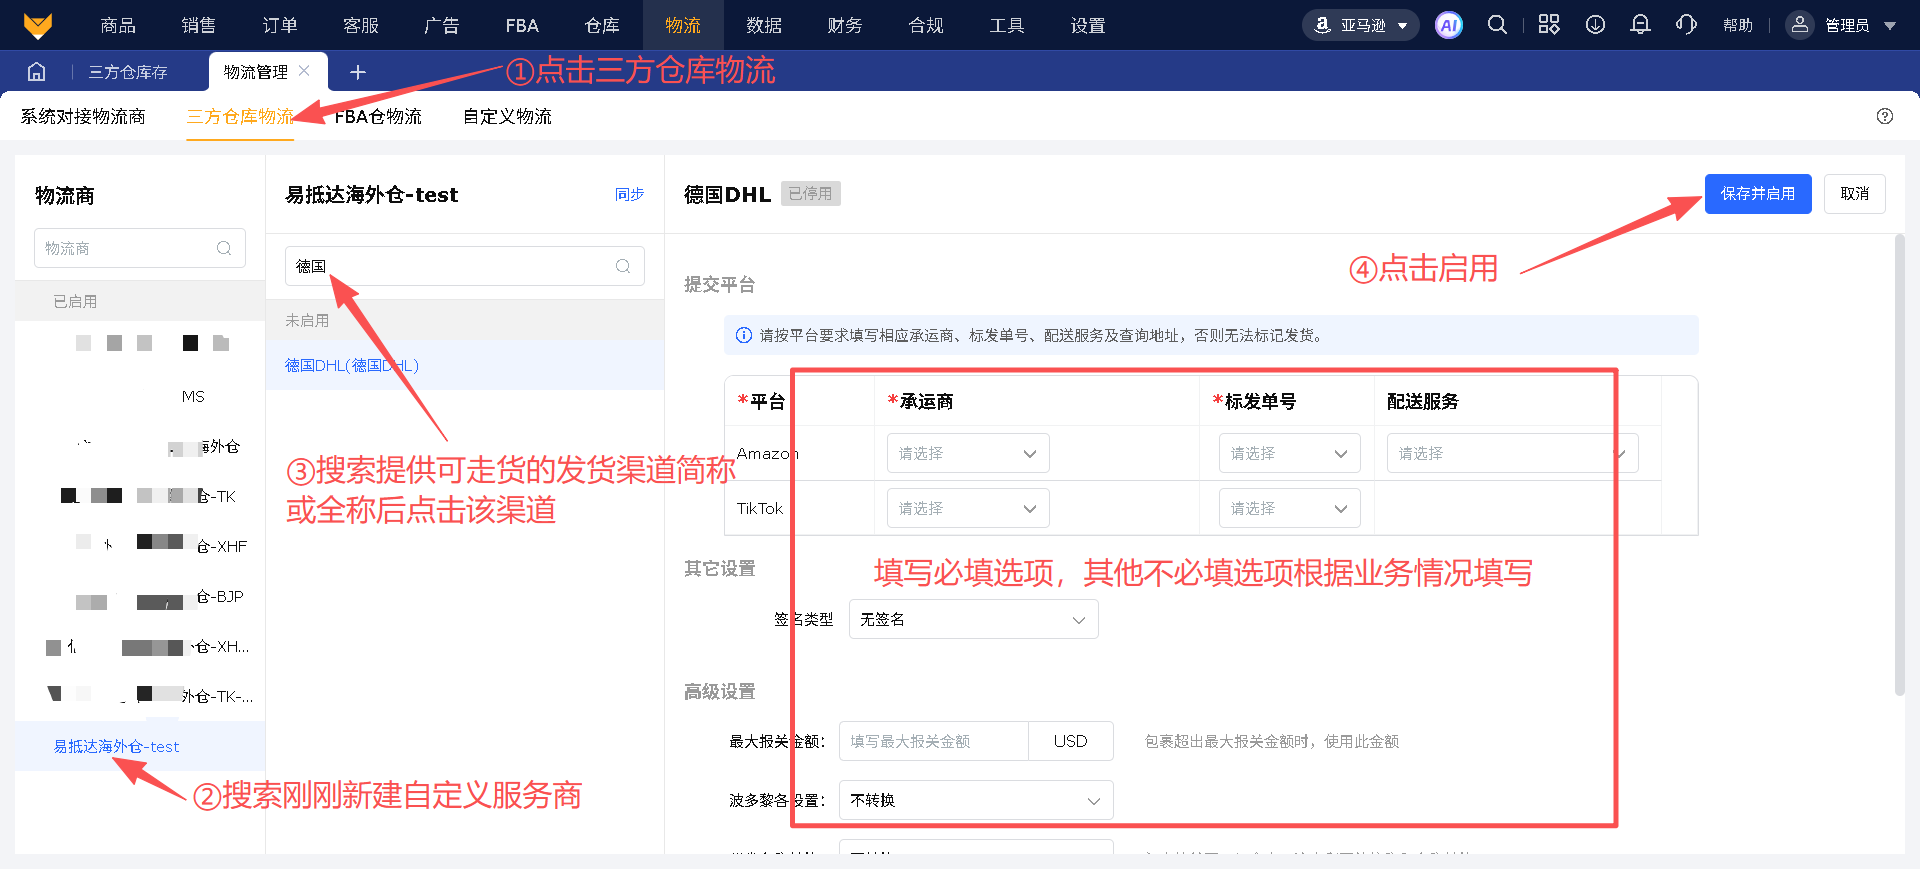Select 德国DHL(德国DHL) channel
The width and height of the screenshot is (1920, 869).
tap(465, 365)
